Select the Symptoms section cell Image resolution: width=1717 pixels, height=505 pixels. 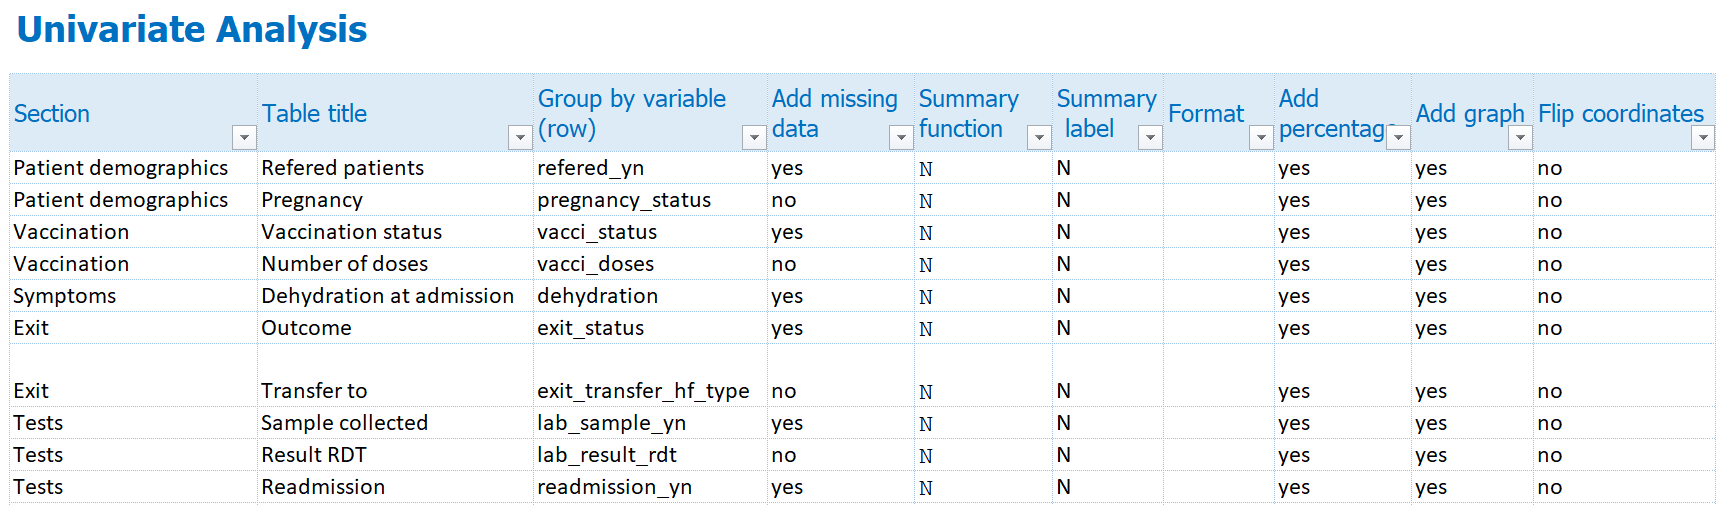tap(133, 296)
